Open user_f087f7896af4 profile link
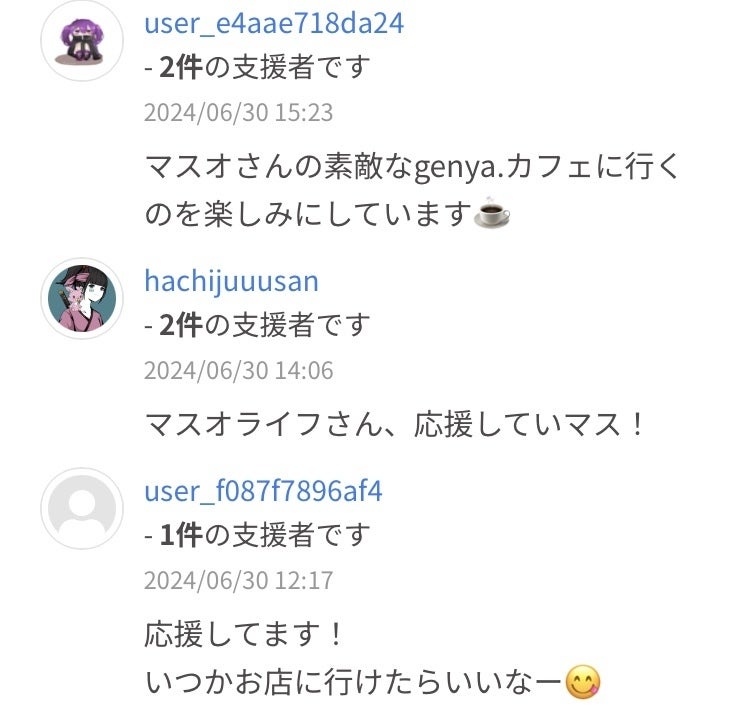The width and height of the screenshot is (750, 712). coord(263,491)
